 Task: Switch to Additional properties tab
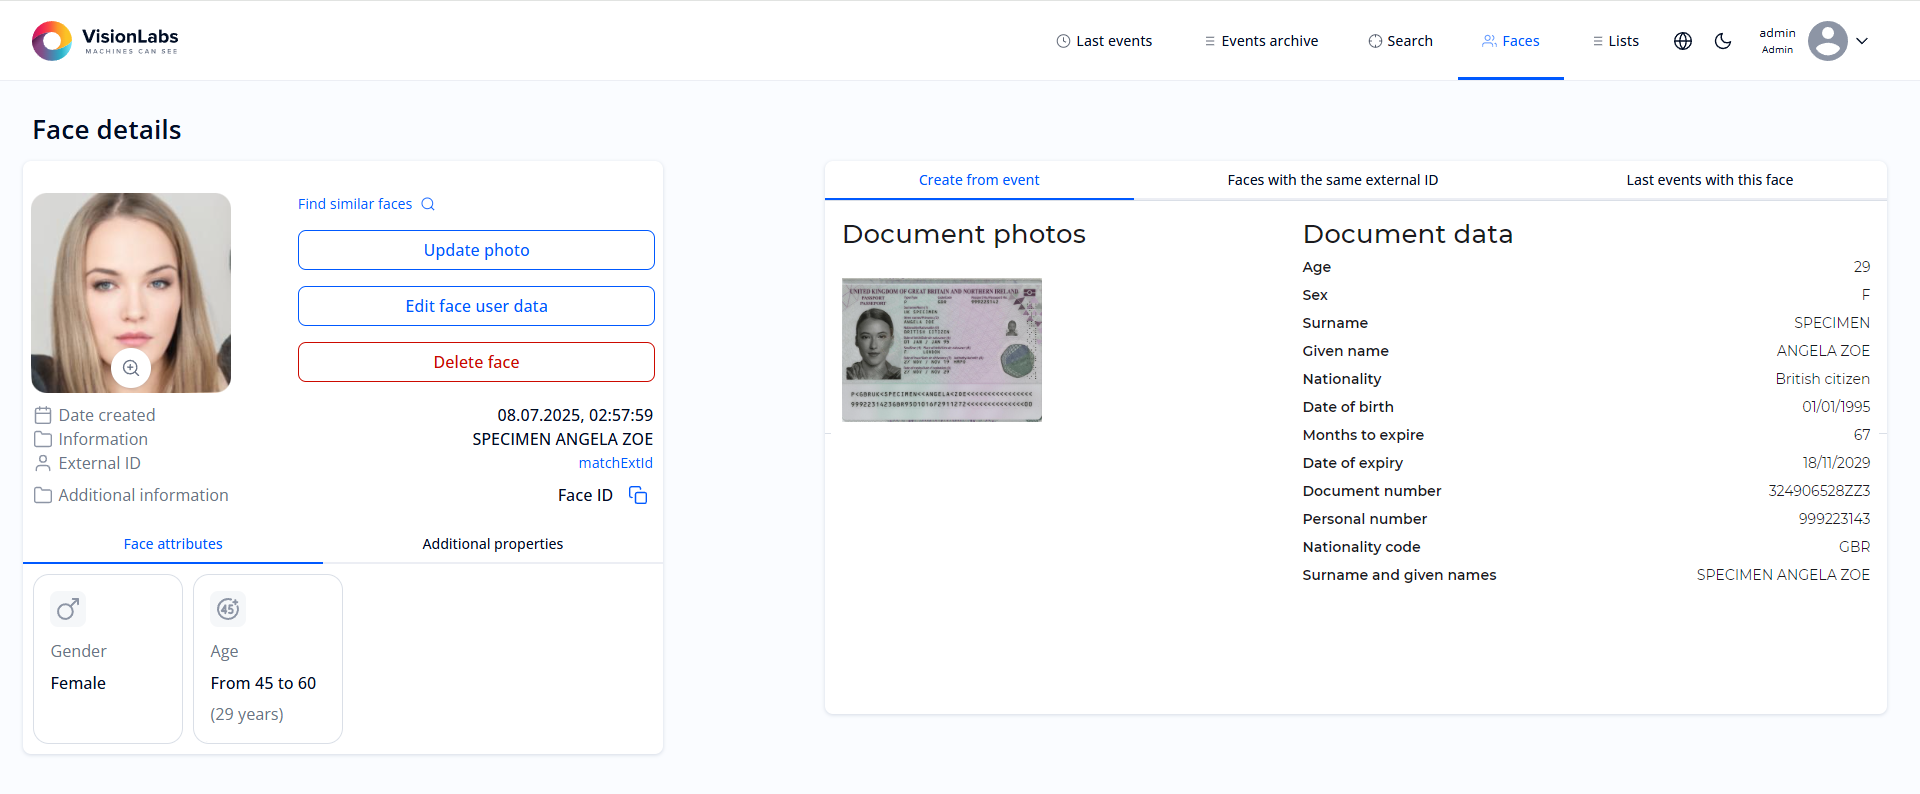(492, 544)
